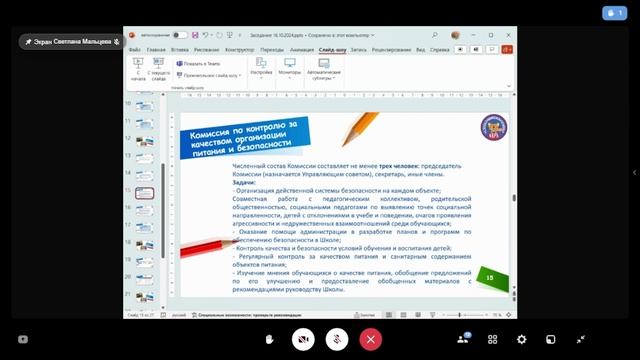Open the file name save location dropdown

[373, 35]
